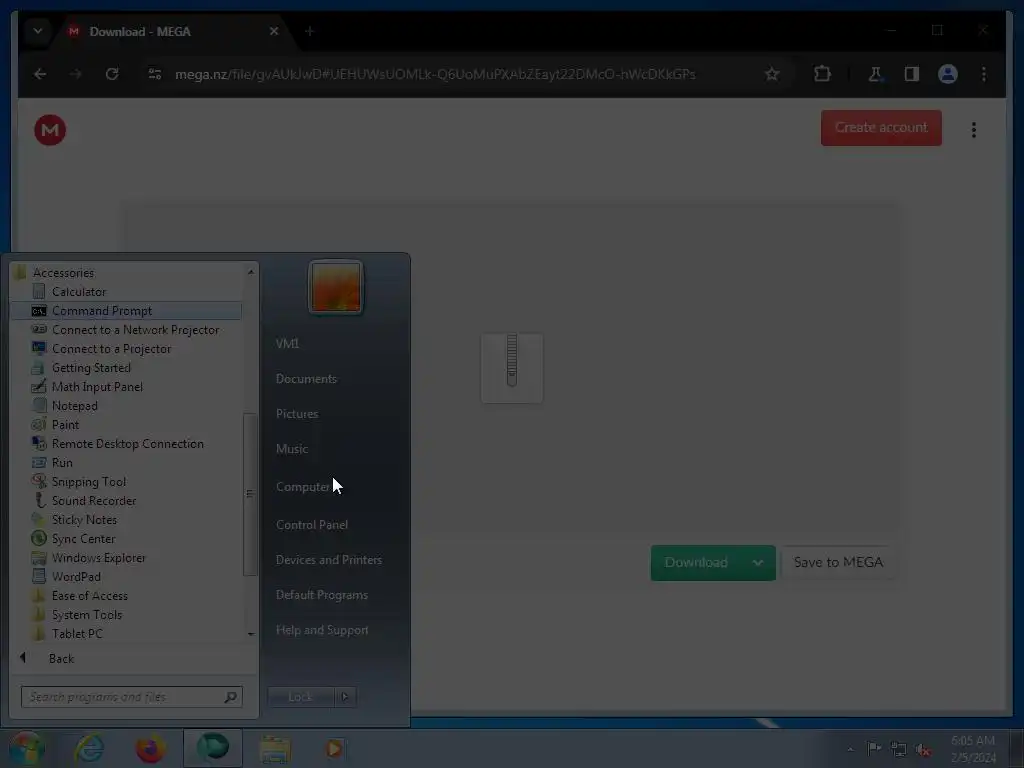Click Save to MEGA button
Viewport: 1024px width, 768px height.
839,562
